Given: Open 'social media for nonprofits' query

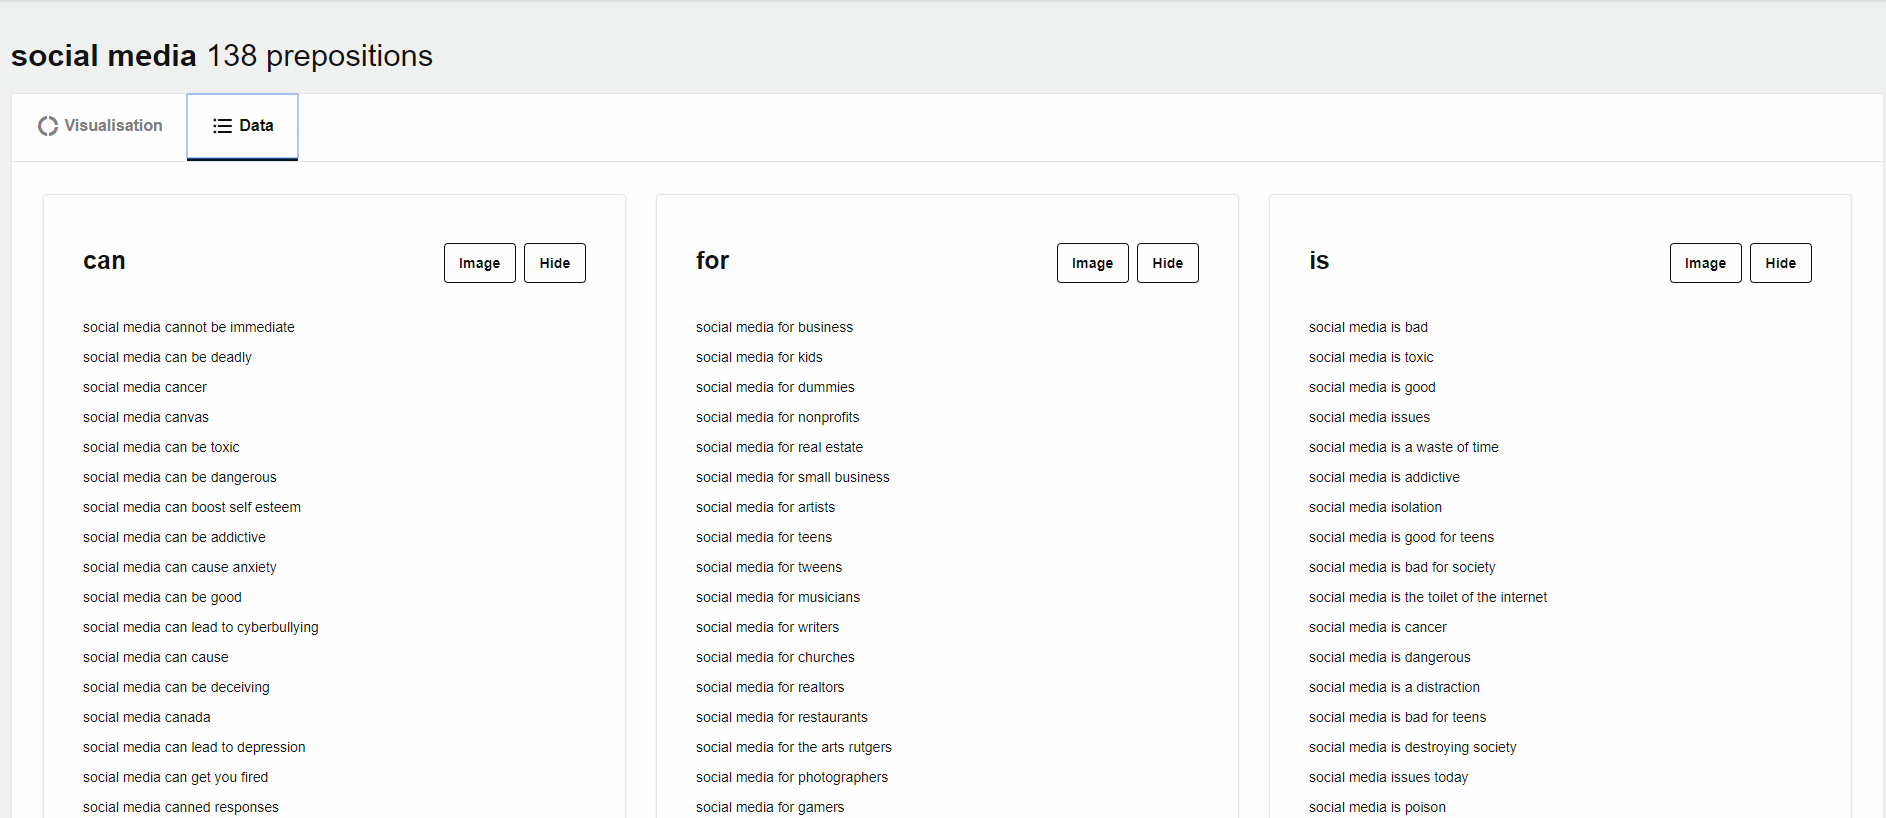Looking at the screenshot, I should [777, 418].
